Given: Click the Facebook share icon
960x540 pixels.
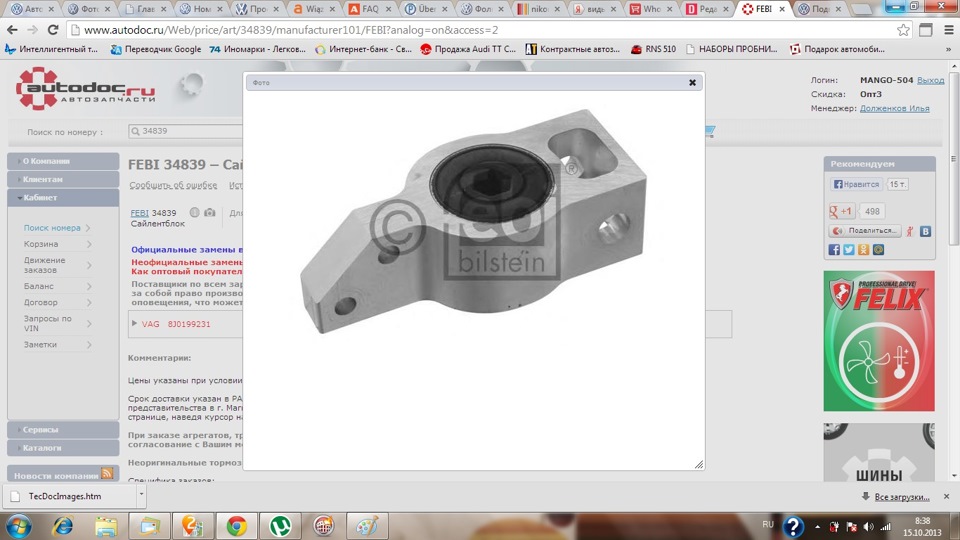Looking at the screenshot, I should pyautogui.click(x=834, y=249).
